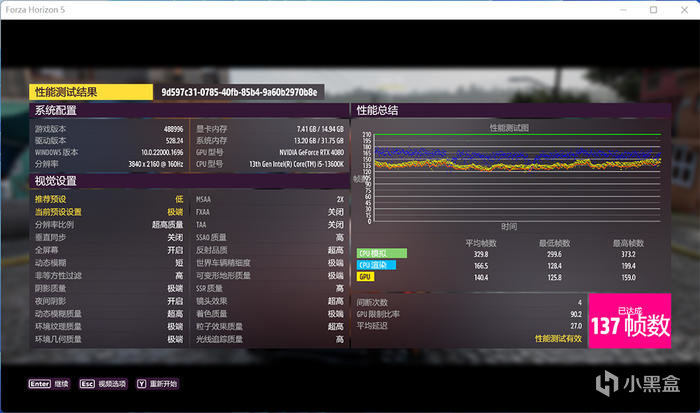Click the 视觉设置 section header

189,181
